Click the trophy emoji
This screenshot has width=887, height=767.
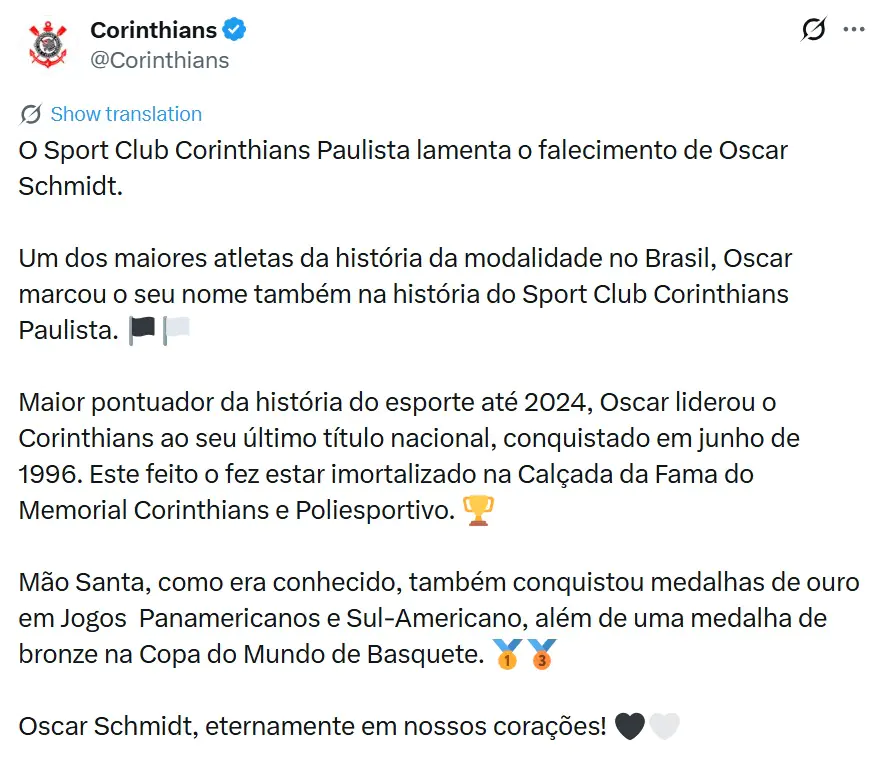point(480,511)
